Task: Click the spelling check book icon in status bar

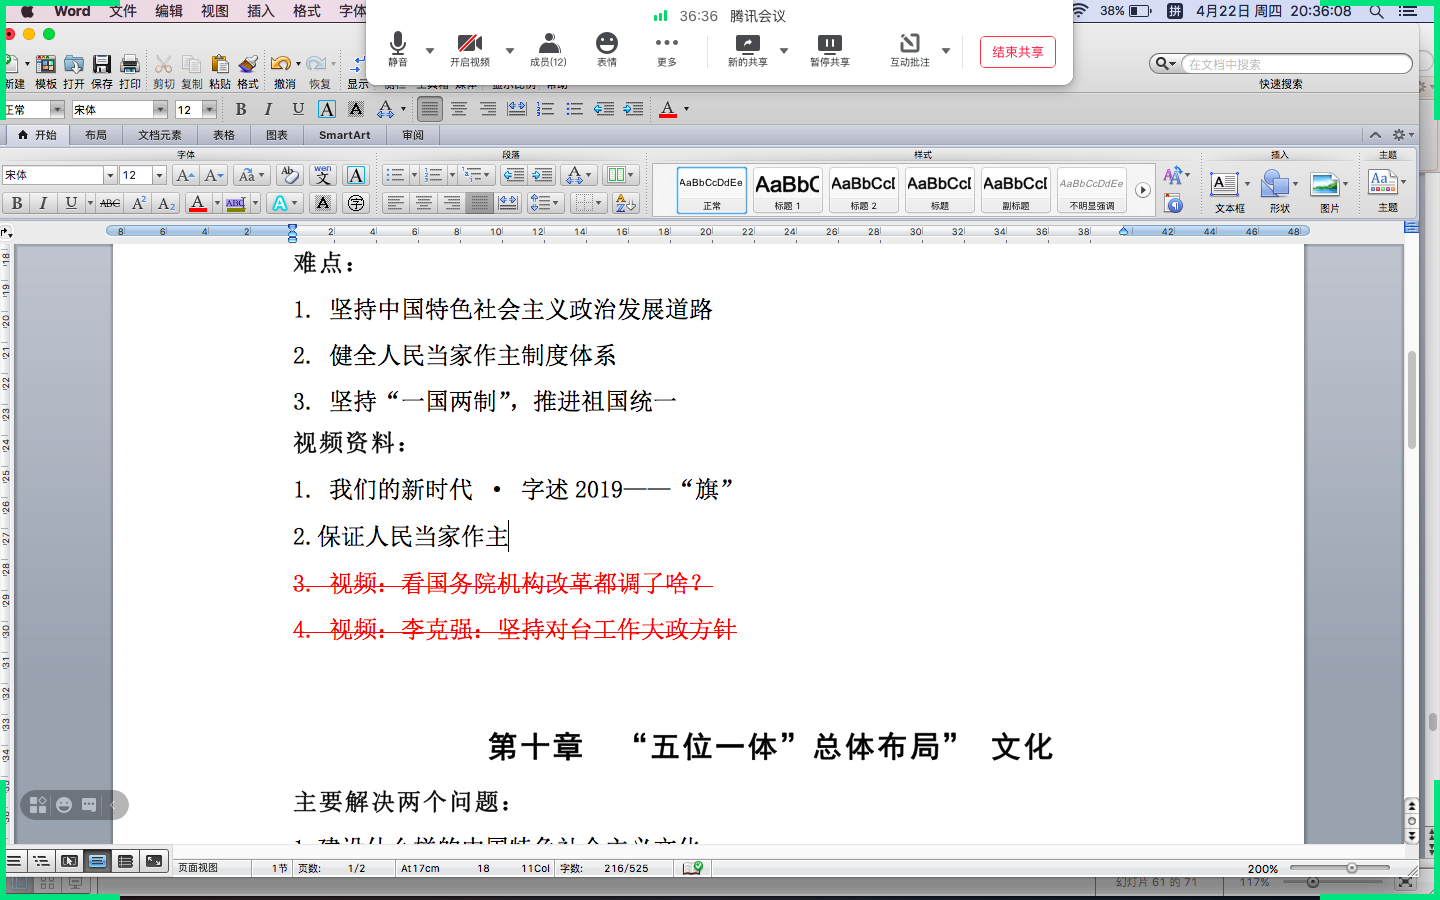Action: (x=693, y=868)
